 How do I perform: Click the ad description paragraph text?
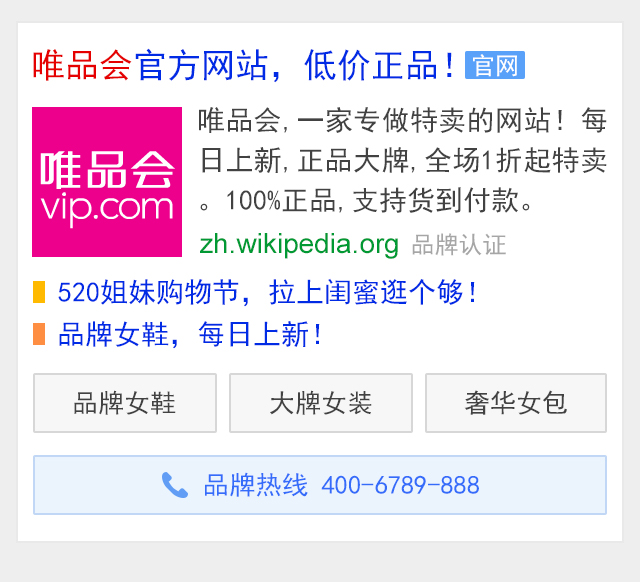pyautogui.click(x=403, y=160)
